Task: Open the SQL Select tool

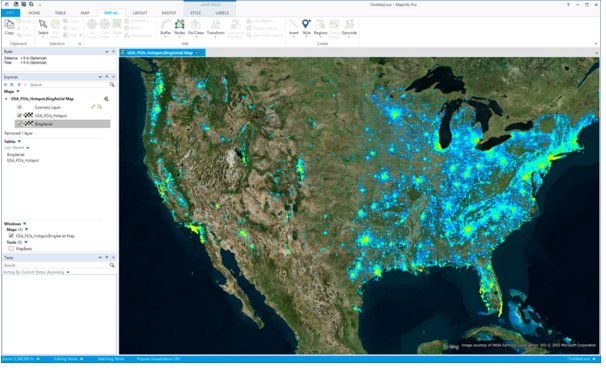Action: point(55,28)
